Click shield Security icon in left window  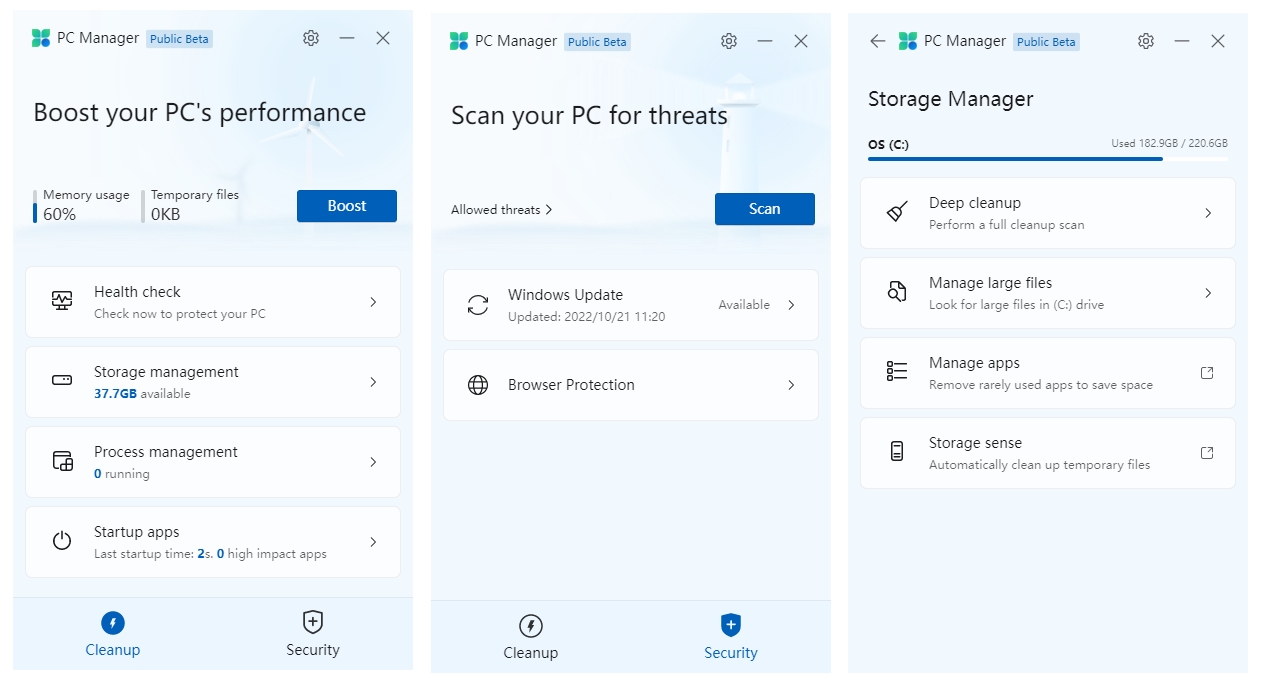click(x=313, y=622)
